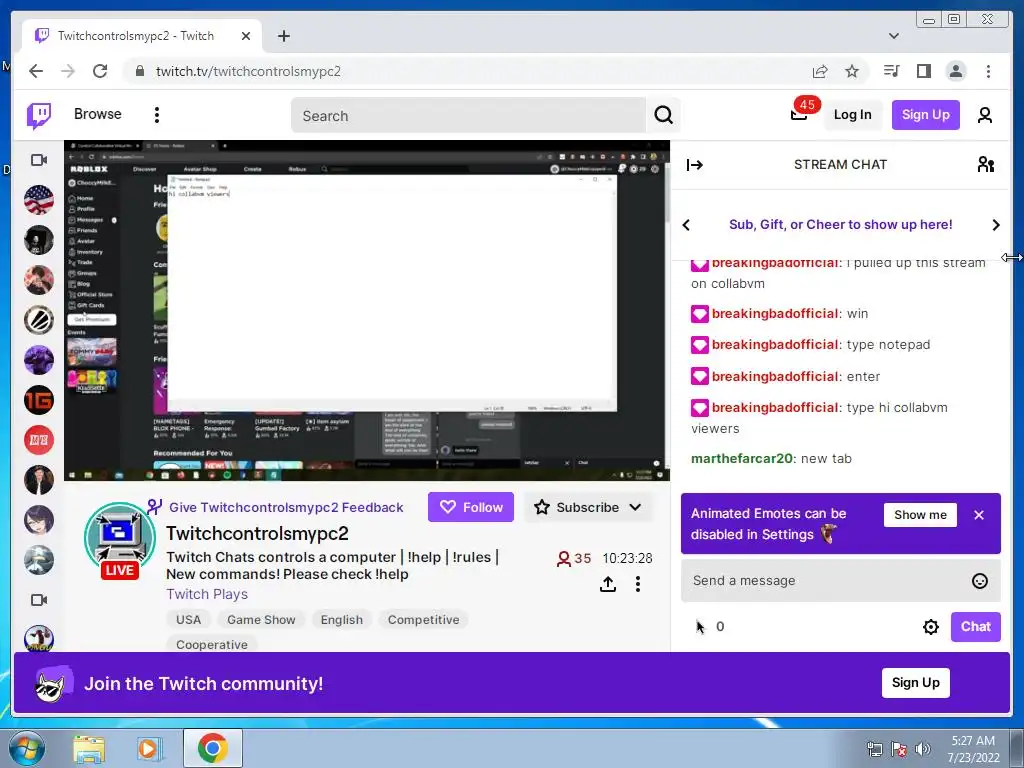This screenshot has height=768, width=1024.
Task: Open Windows Explorer from taskbar
Action: coord(89,748)
